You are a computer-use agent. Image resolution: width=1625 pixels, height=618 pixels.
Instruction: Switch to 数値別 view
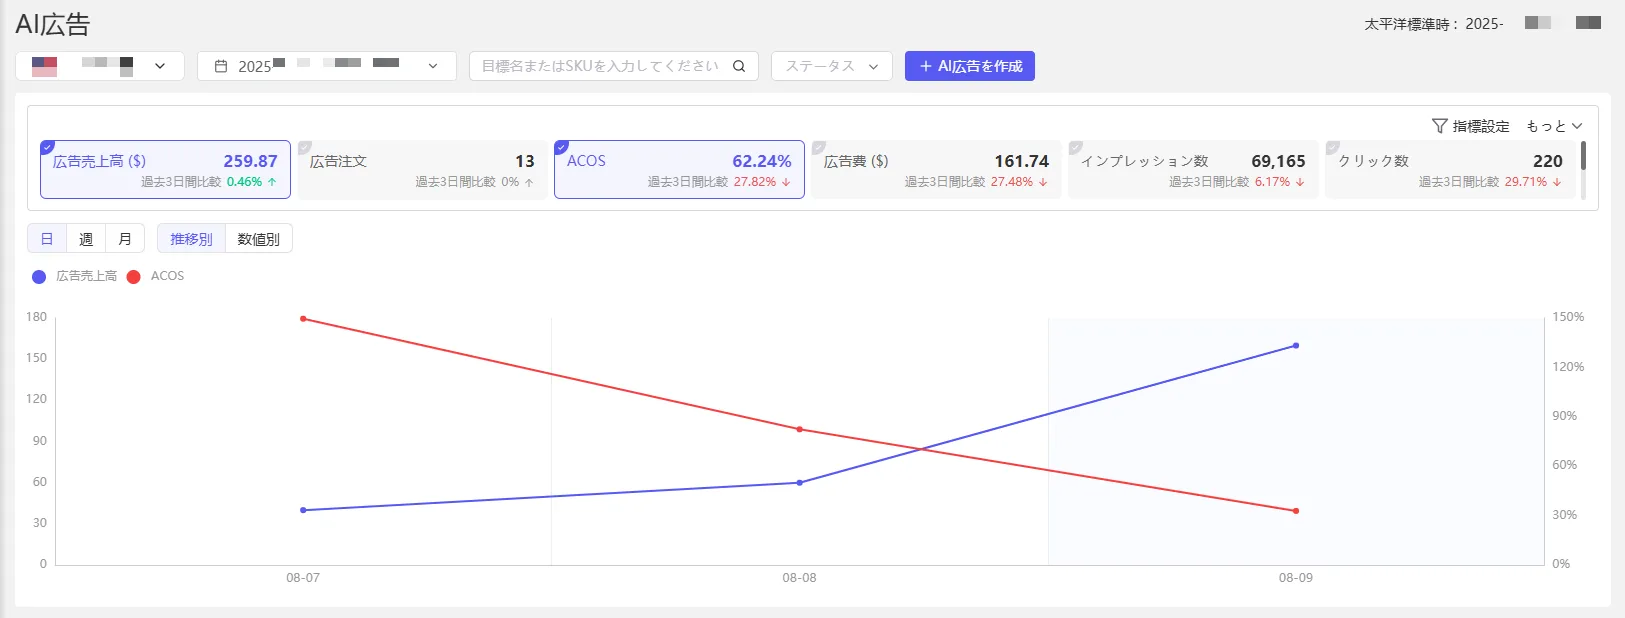click(258, 239)
